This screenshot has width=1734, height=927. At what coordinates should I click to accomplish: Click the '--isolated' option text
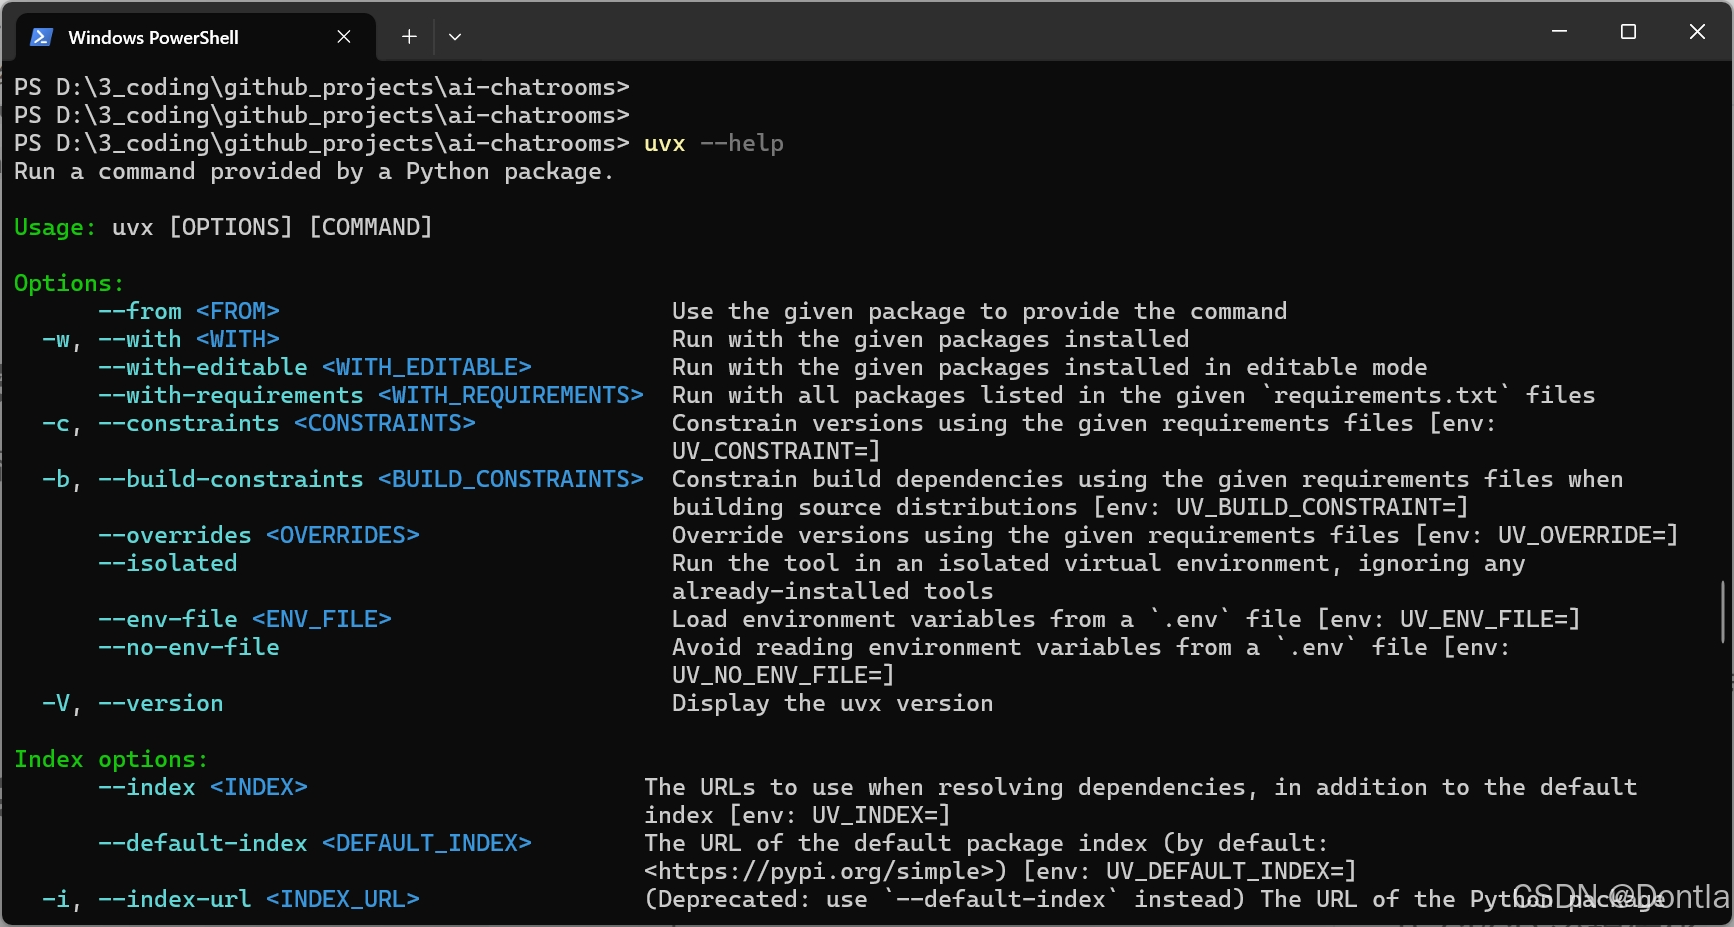point(167,563)
